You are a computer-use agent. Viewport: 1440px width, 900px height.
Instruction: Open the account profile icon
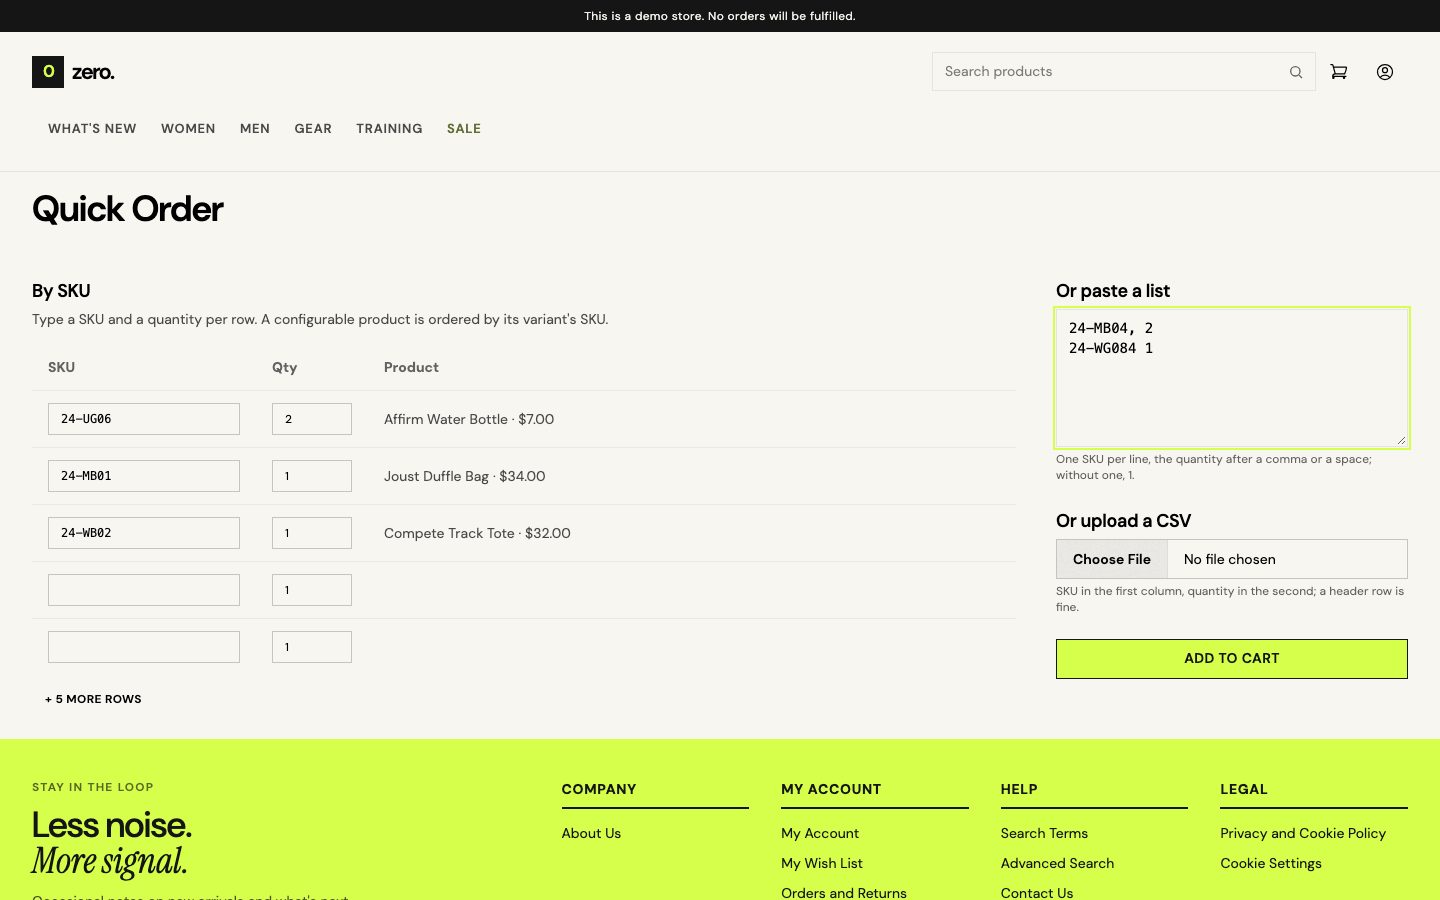[x=1385, y=72]
